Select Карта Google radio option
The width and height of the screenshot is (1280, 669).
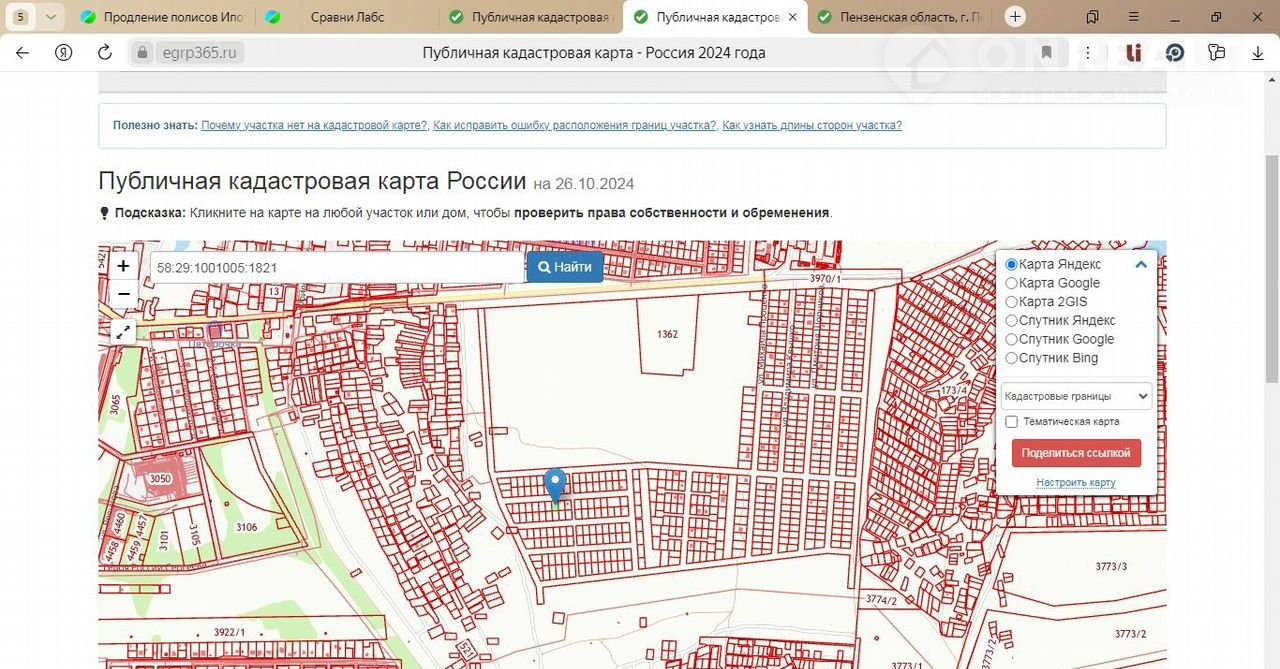pos(1011,283)
